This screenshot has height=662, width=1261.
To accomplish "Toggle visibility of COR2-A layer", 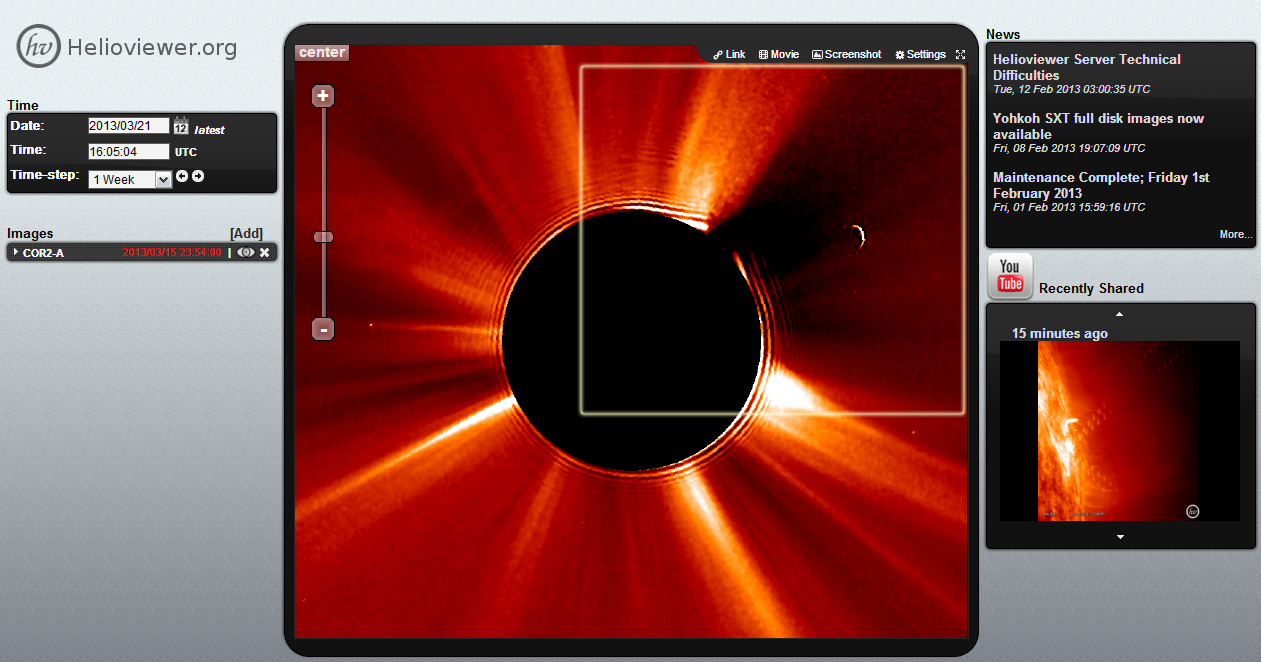I will click(246, 253).
